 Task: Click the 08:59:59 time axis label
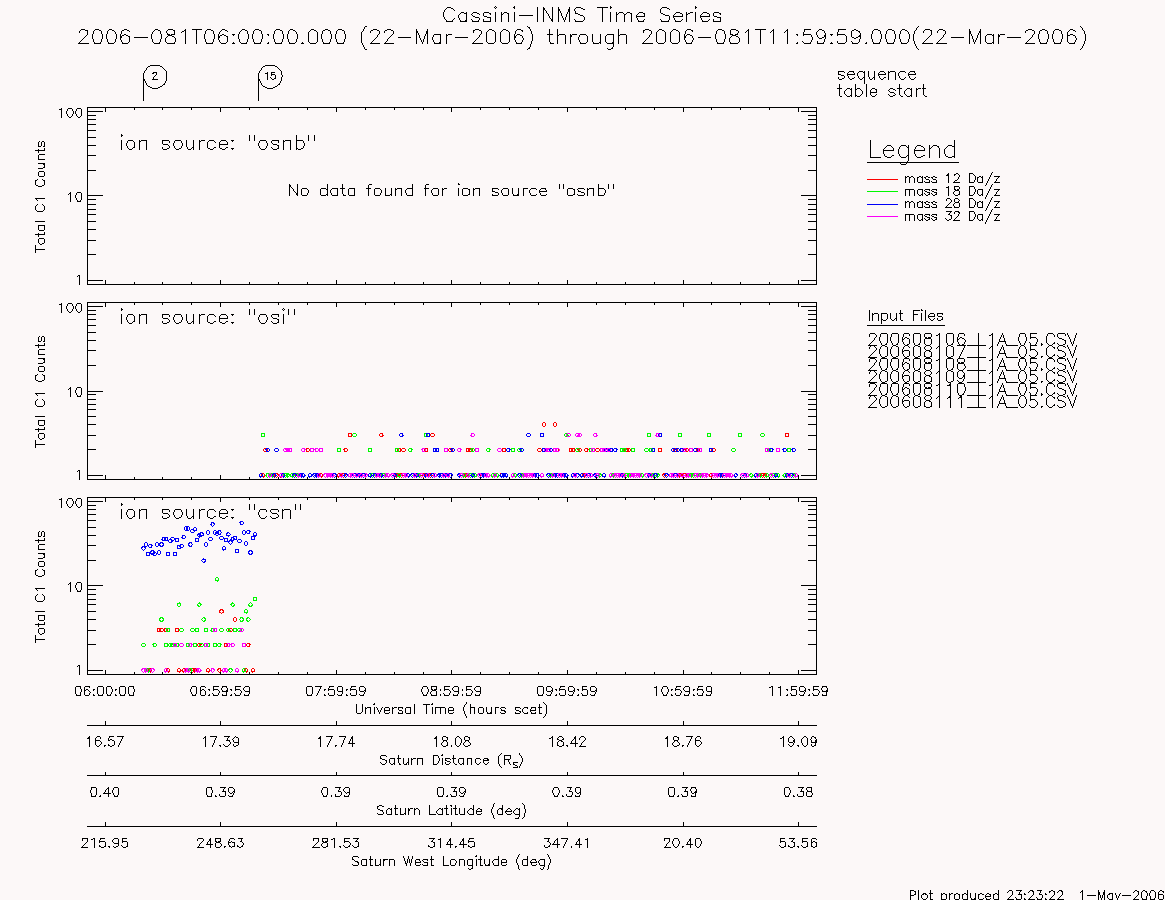(452, 691)
